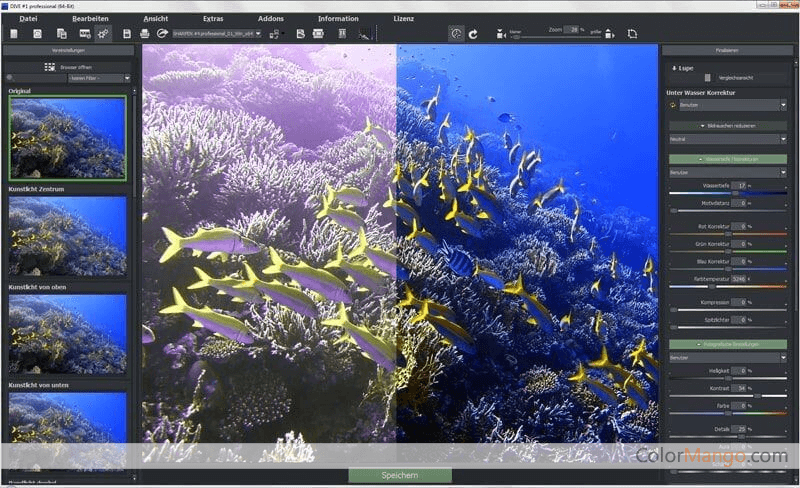Click the crop/rotate frame icon
The image size is (800, 488).
(x=632, y=33)
